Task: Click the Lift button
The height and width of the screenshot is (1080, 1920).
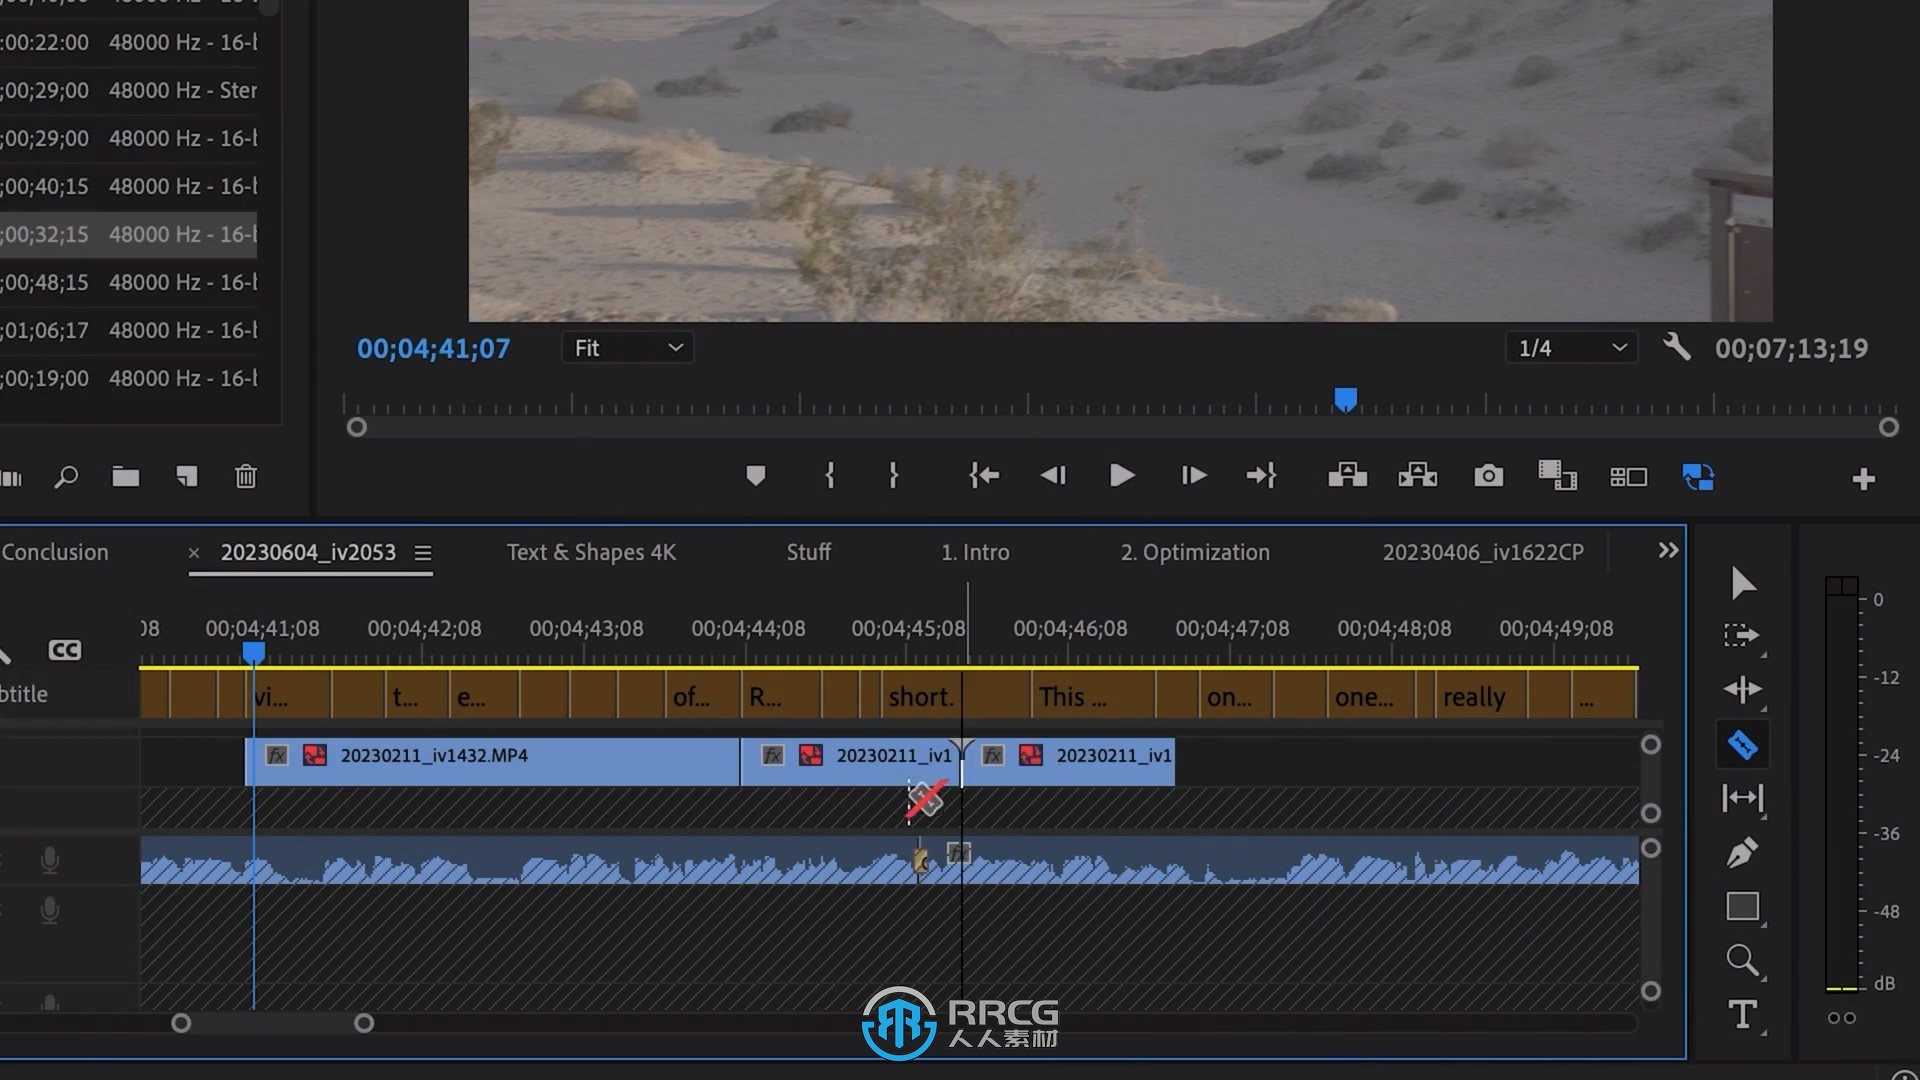Action: coord(1347,476)
